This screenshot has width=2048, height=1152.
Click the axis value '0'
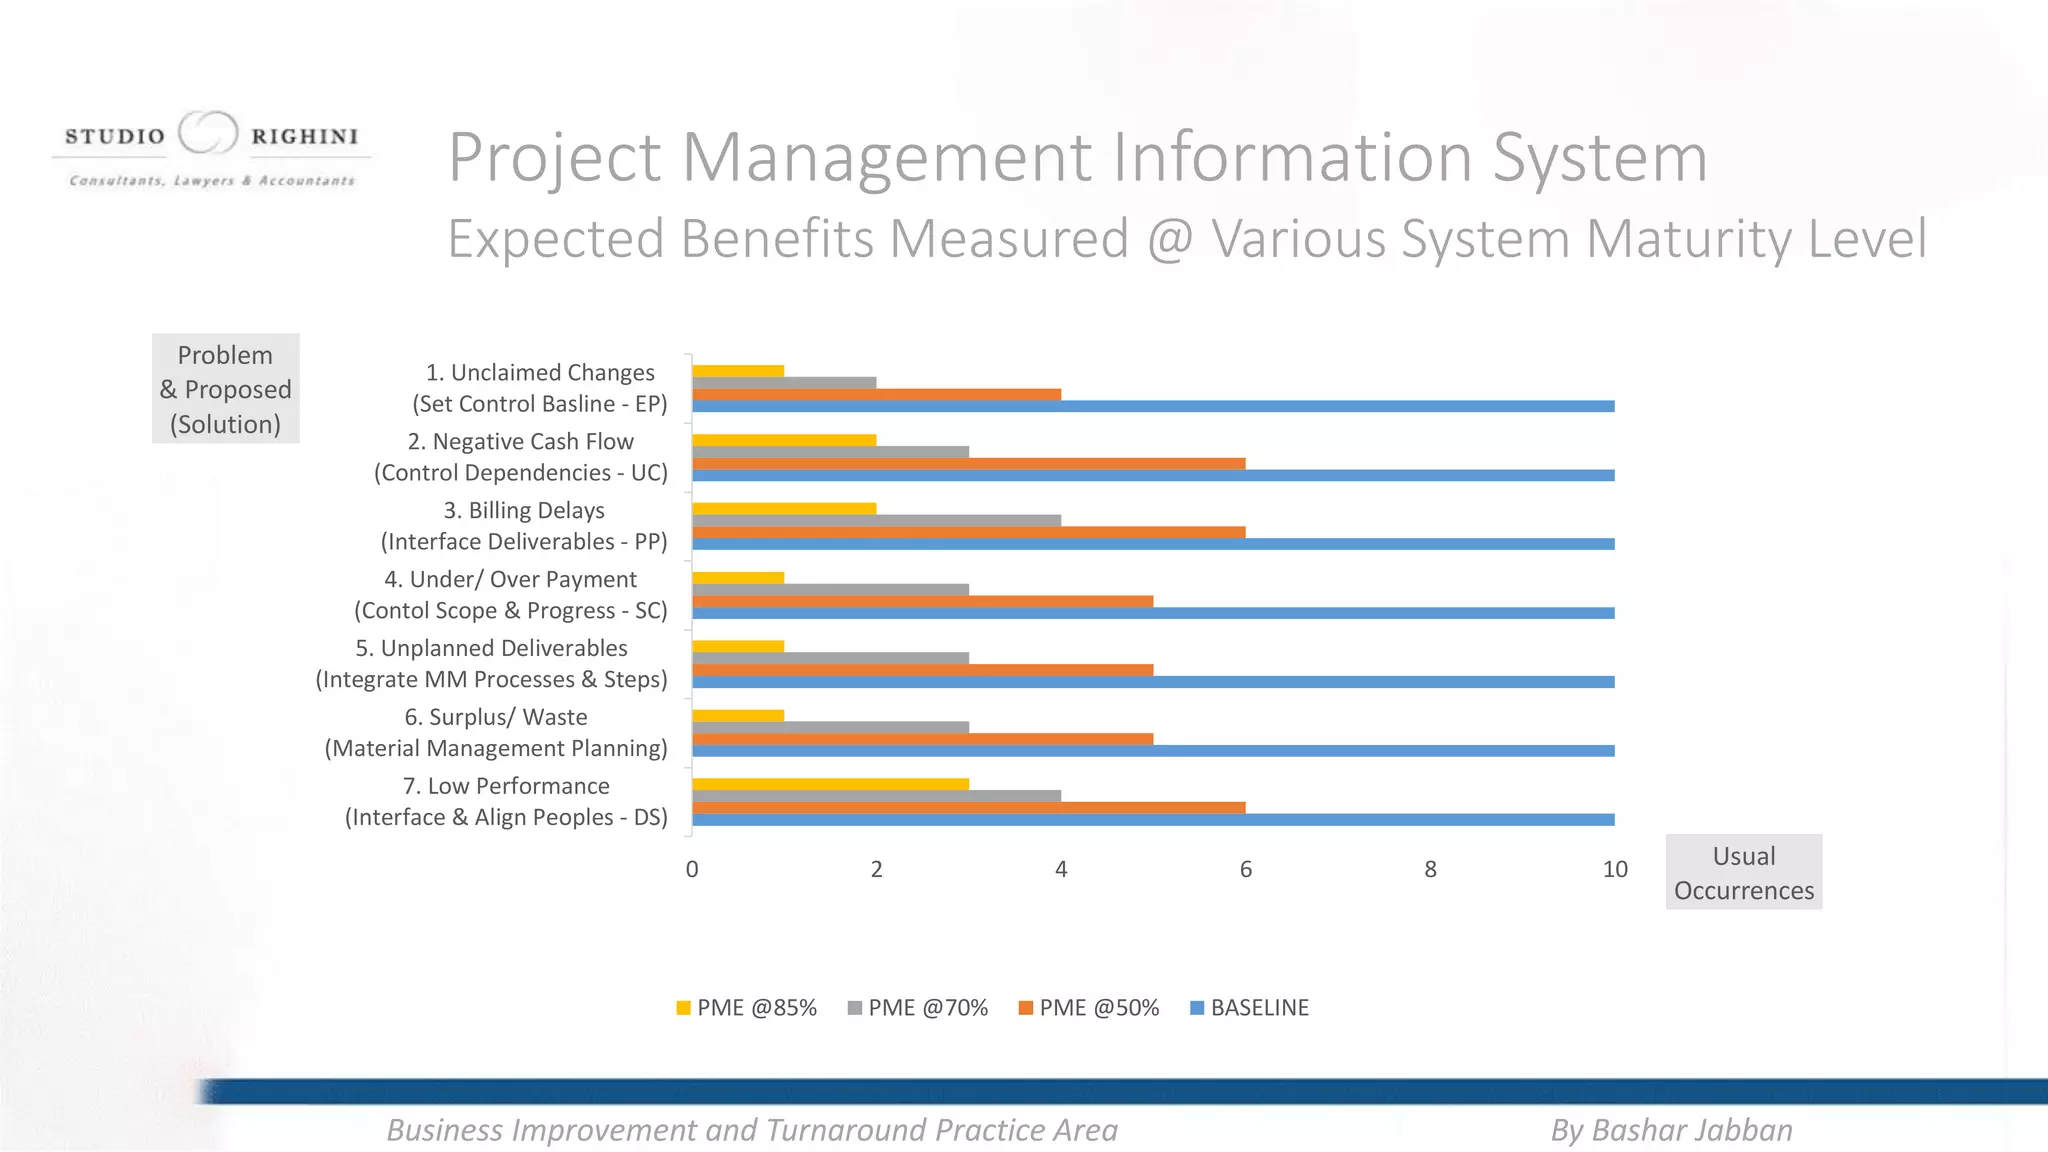pos(692,870)
